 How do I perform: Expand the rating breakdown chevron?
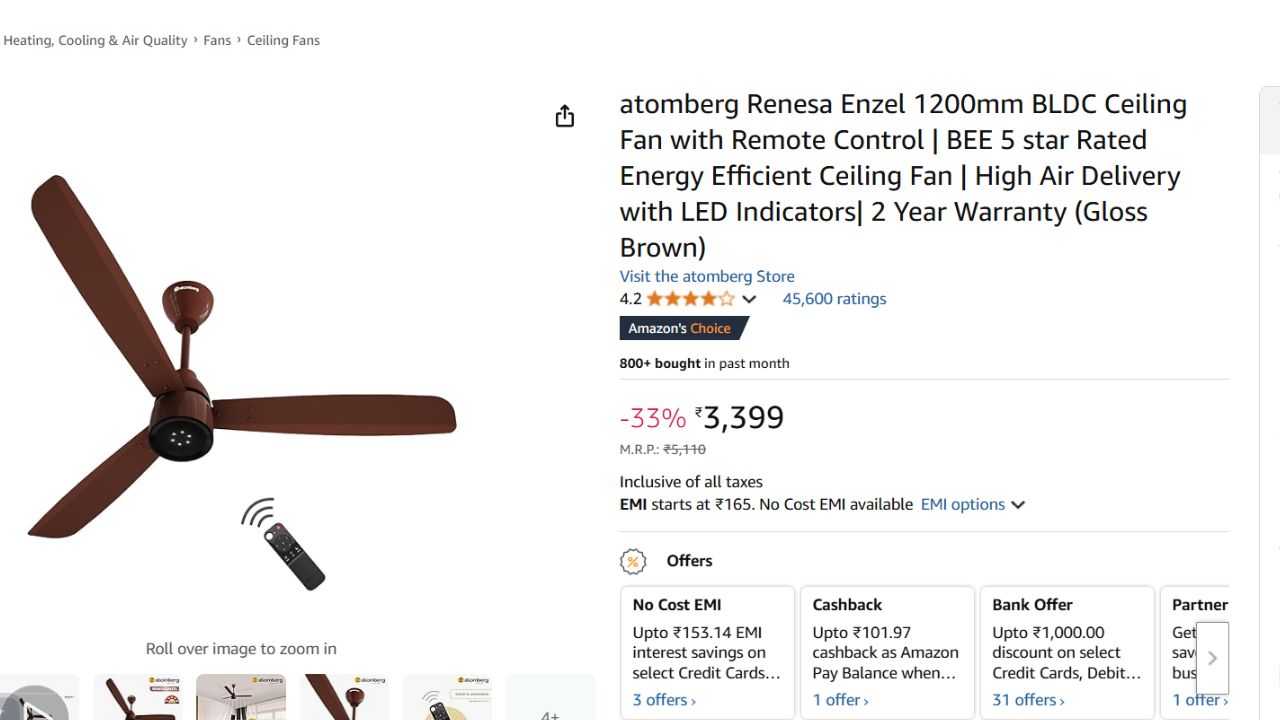(x=749, y=299)
